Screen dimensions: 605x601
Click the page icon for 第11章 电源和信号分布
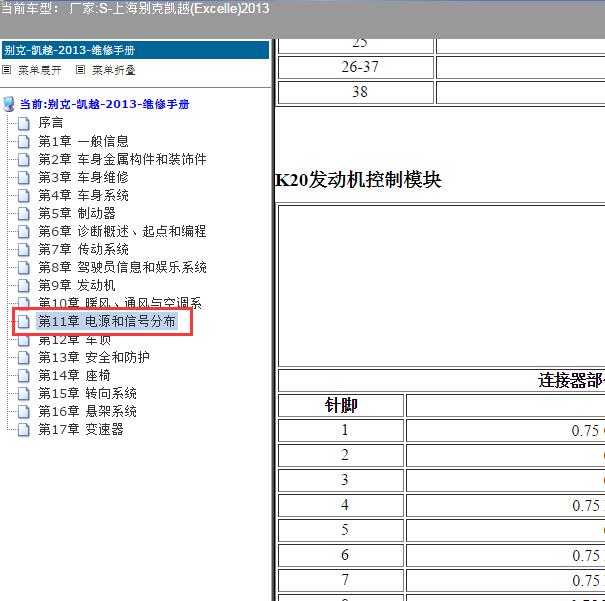24,321
